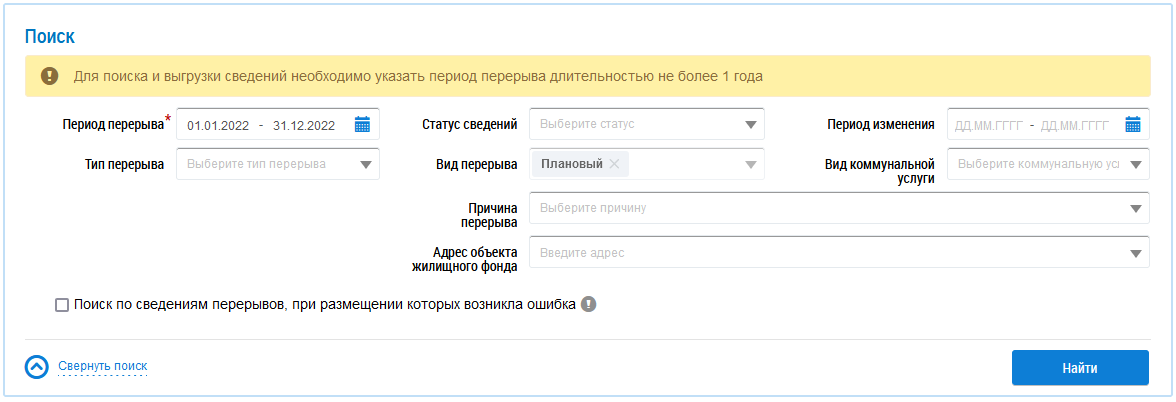This screenshot has width=1176, height=402.
Task: Open calendar for Период перерыва
Action: pos(362,125)
